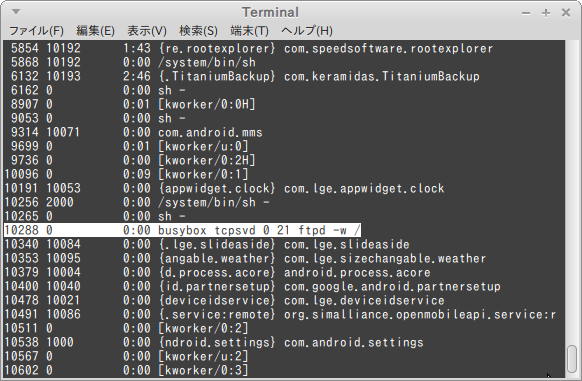Open the window menu arrow in title bar
This screenshot has width=582, height=381.
16,12
